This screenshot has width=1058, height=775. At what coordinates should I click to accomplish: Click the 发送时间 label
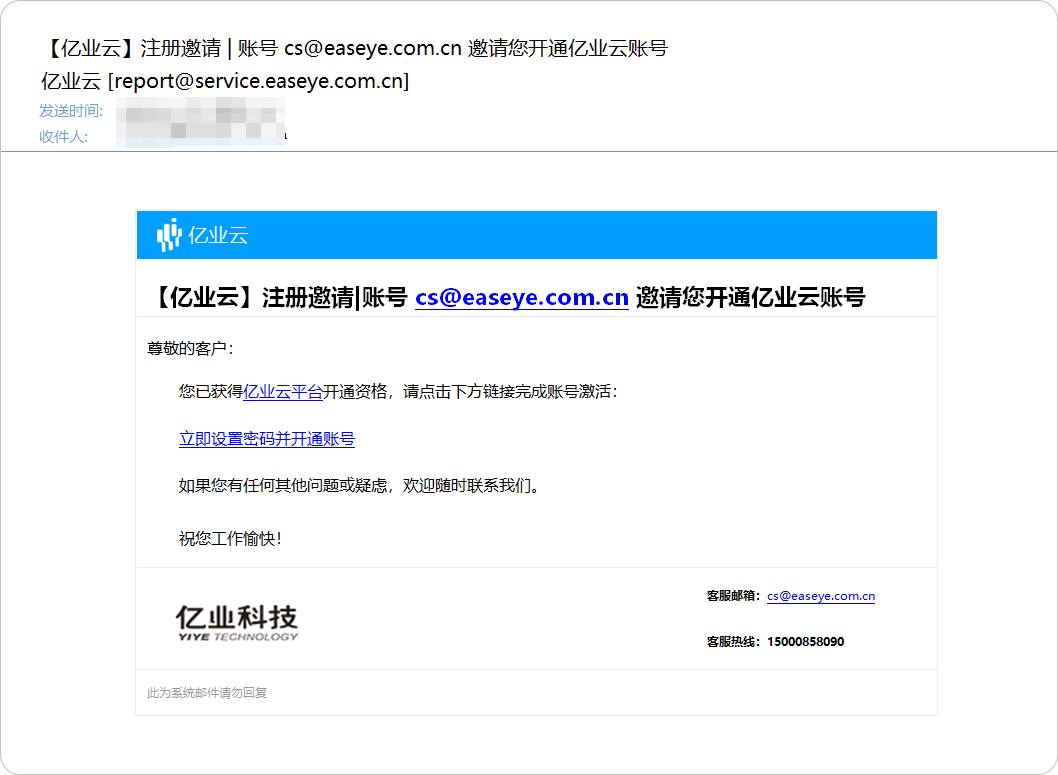pyautogui.click(x=71, y=111)
